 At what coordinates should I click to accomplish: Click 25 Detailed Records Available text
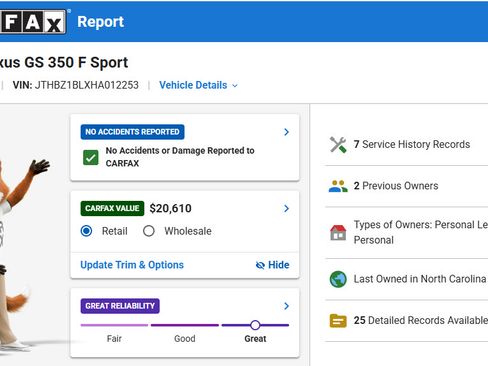coord(421,321)
